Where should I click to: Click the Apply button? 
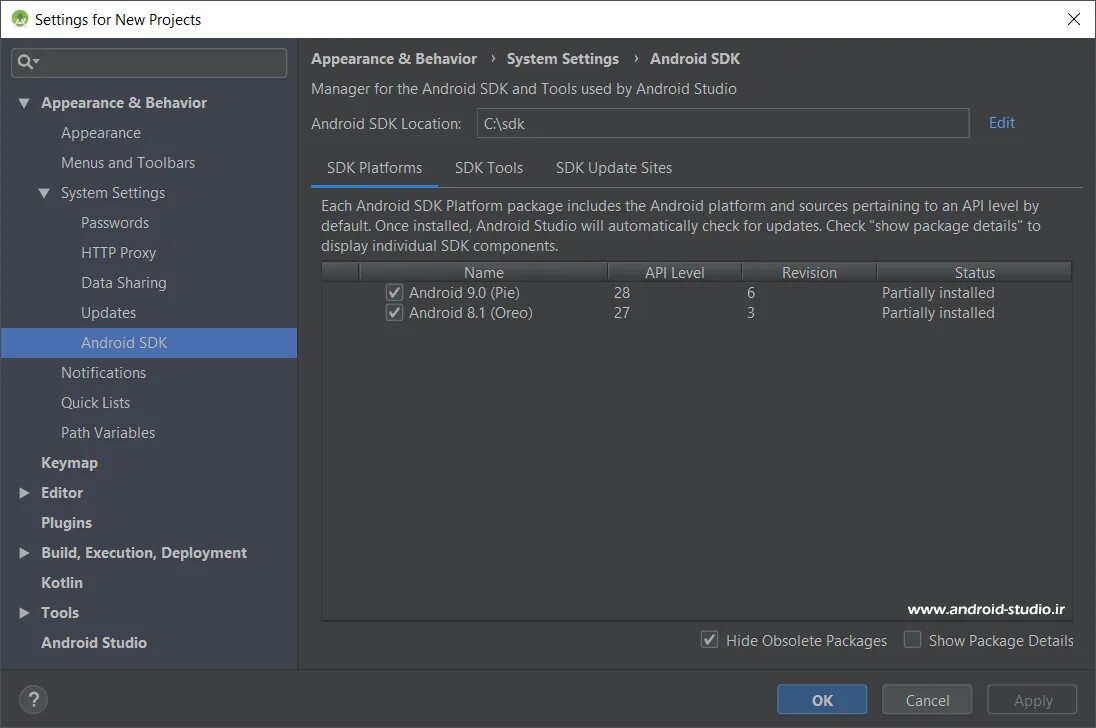[x=1032, y=699]
